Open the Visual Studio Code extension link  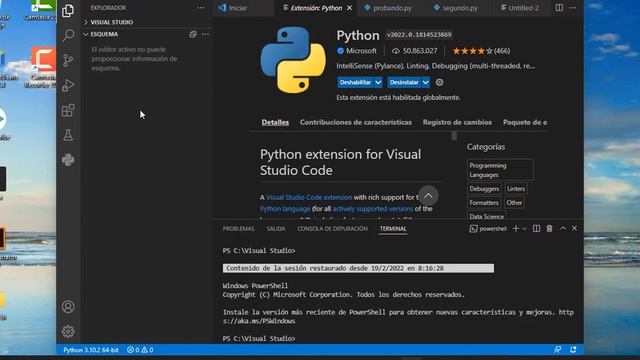(309, 197)
